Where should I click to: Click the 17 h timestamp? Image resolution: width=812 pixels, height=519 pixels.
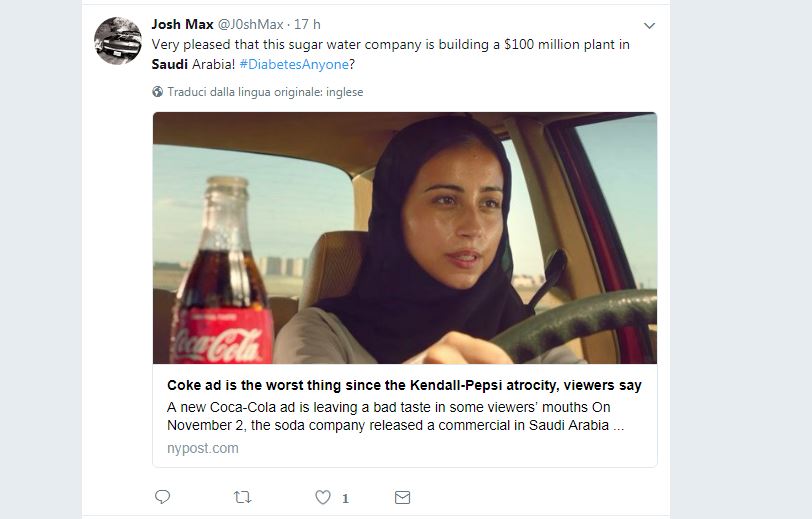point(308,24)
